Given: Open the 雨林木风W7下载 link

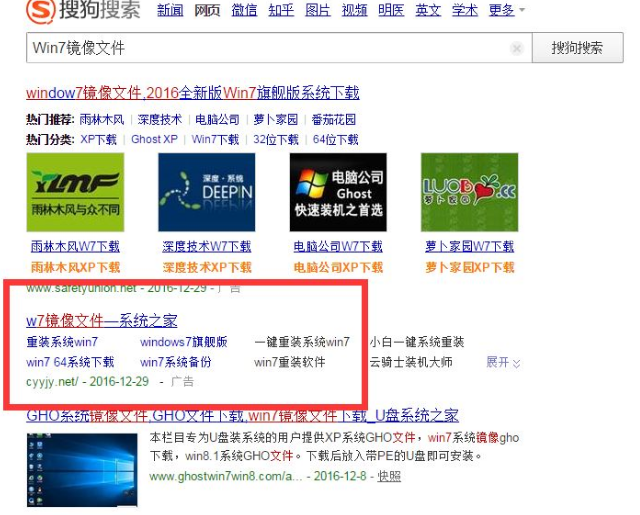Looking at the screenshot, I should tap(75, 246).
